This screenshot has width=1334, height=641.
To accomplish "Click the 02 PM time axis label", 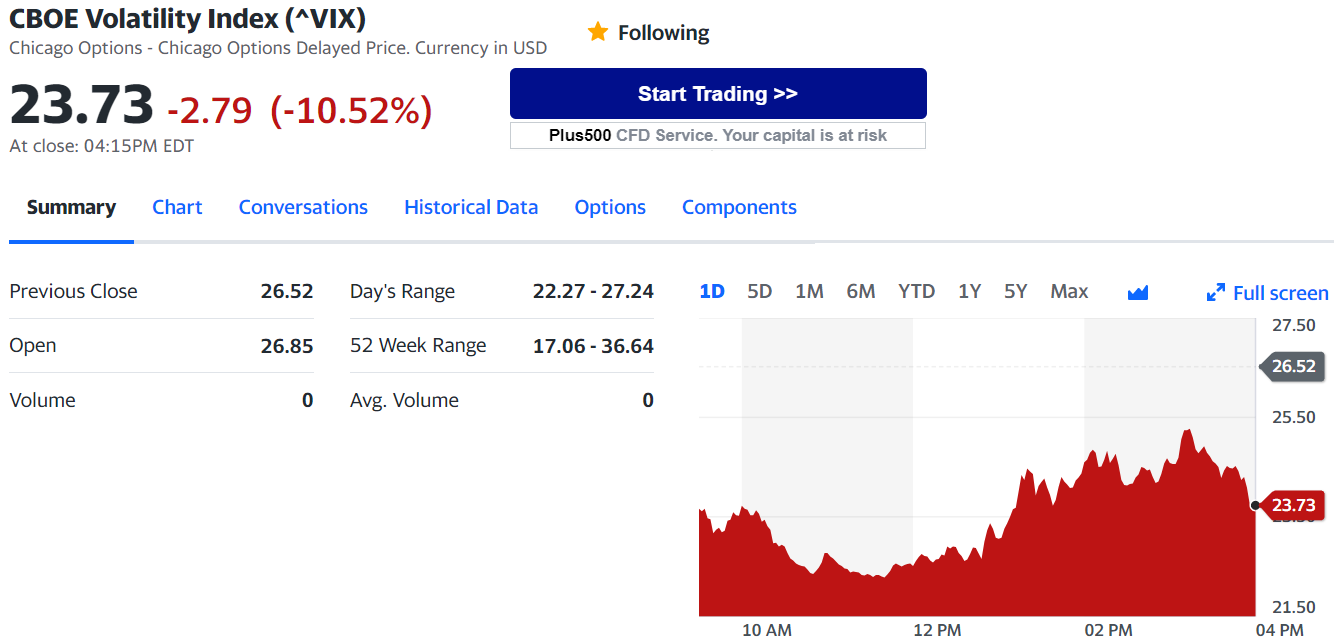I will [1108, 630].
